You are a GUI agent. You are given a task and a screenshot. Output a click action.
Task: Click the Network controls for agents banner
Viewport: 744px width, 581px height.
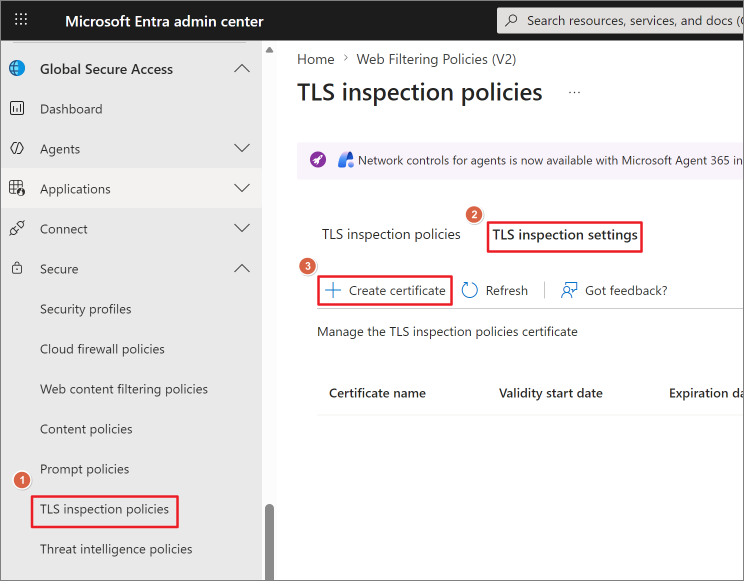tap(520, 160)
